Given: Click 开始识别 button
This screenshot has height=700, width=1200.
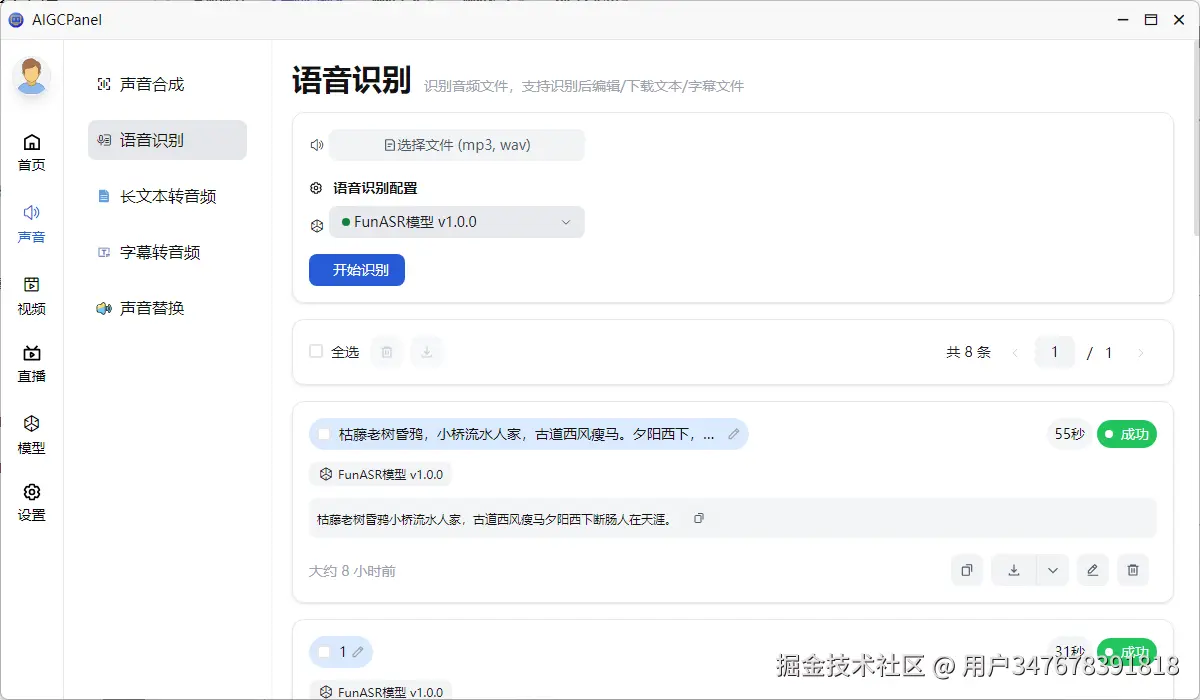Looking at the screenshot, I should click(x=357, y=270).
